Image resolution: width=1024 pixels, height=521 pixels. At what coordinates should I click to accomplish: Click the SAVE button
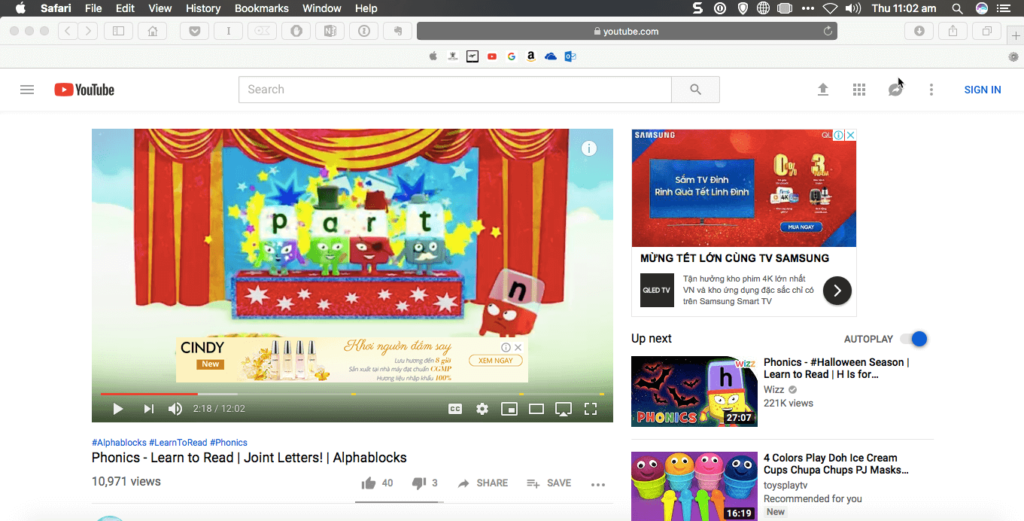(x=549, y=483)
